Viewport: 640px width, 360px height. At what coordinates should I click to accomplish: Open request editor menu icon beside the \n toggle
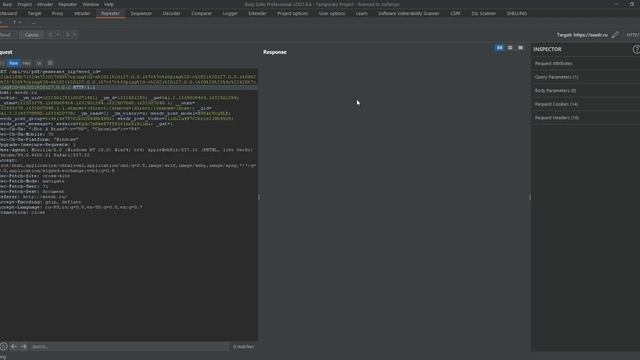tap(50, 63)
